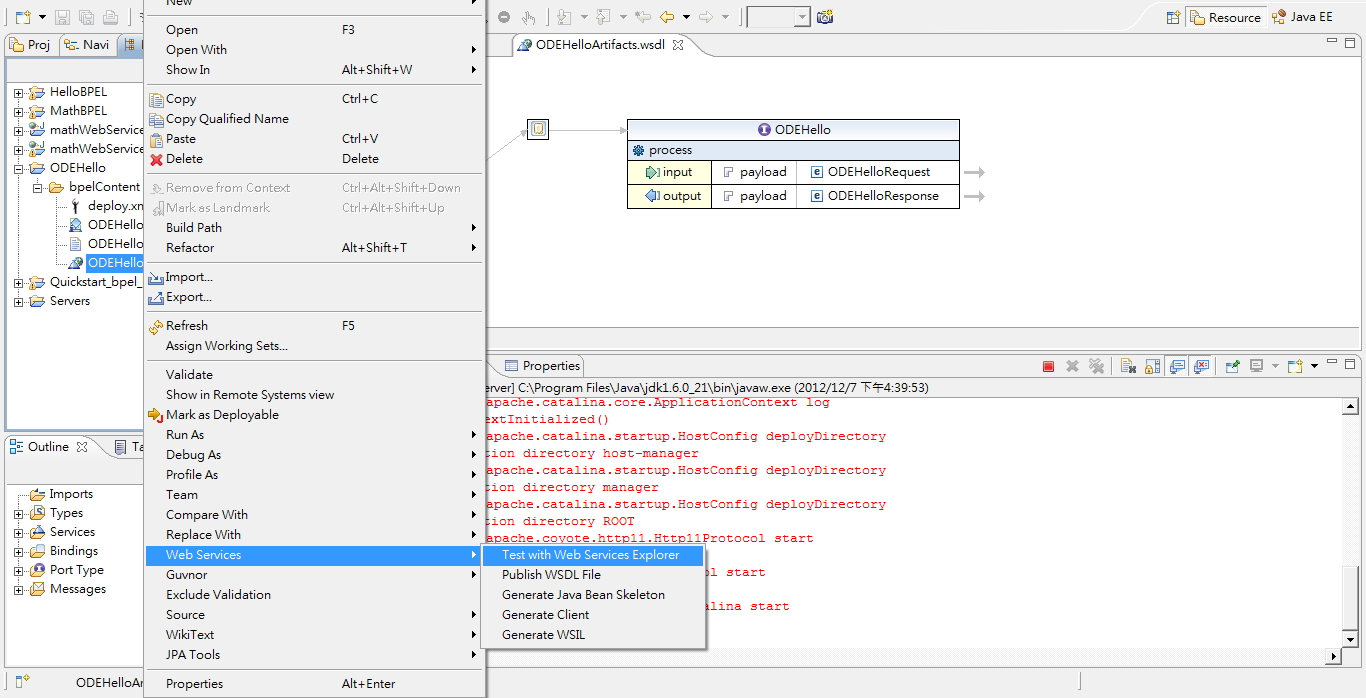Select the Messages item in Outline
Screen dimensions: 1366x698
77,589
